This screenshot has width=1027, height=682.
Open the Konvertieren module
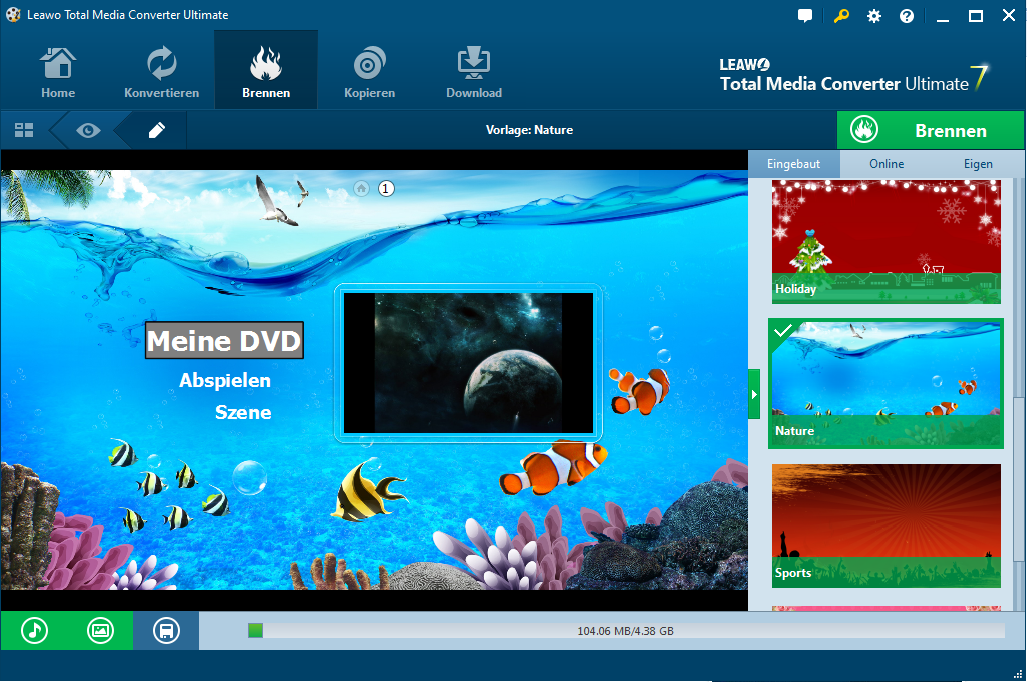point(161,72)
